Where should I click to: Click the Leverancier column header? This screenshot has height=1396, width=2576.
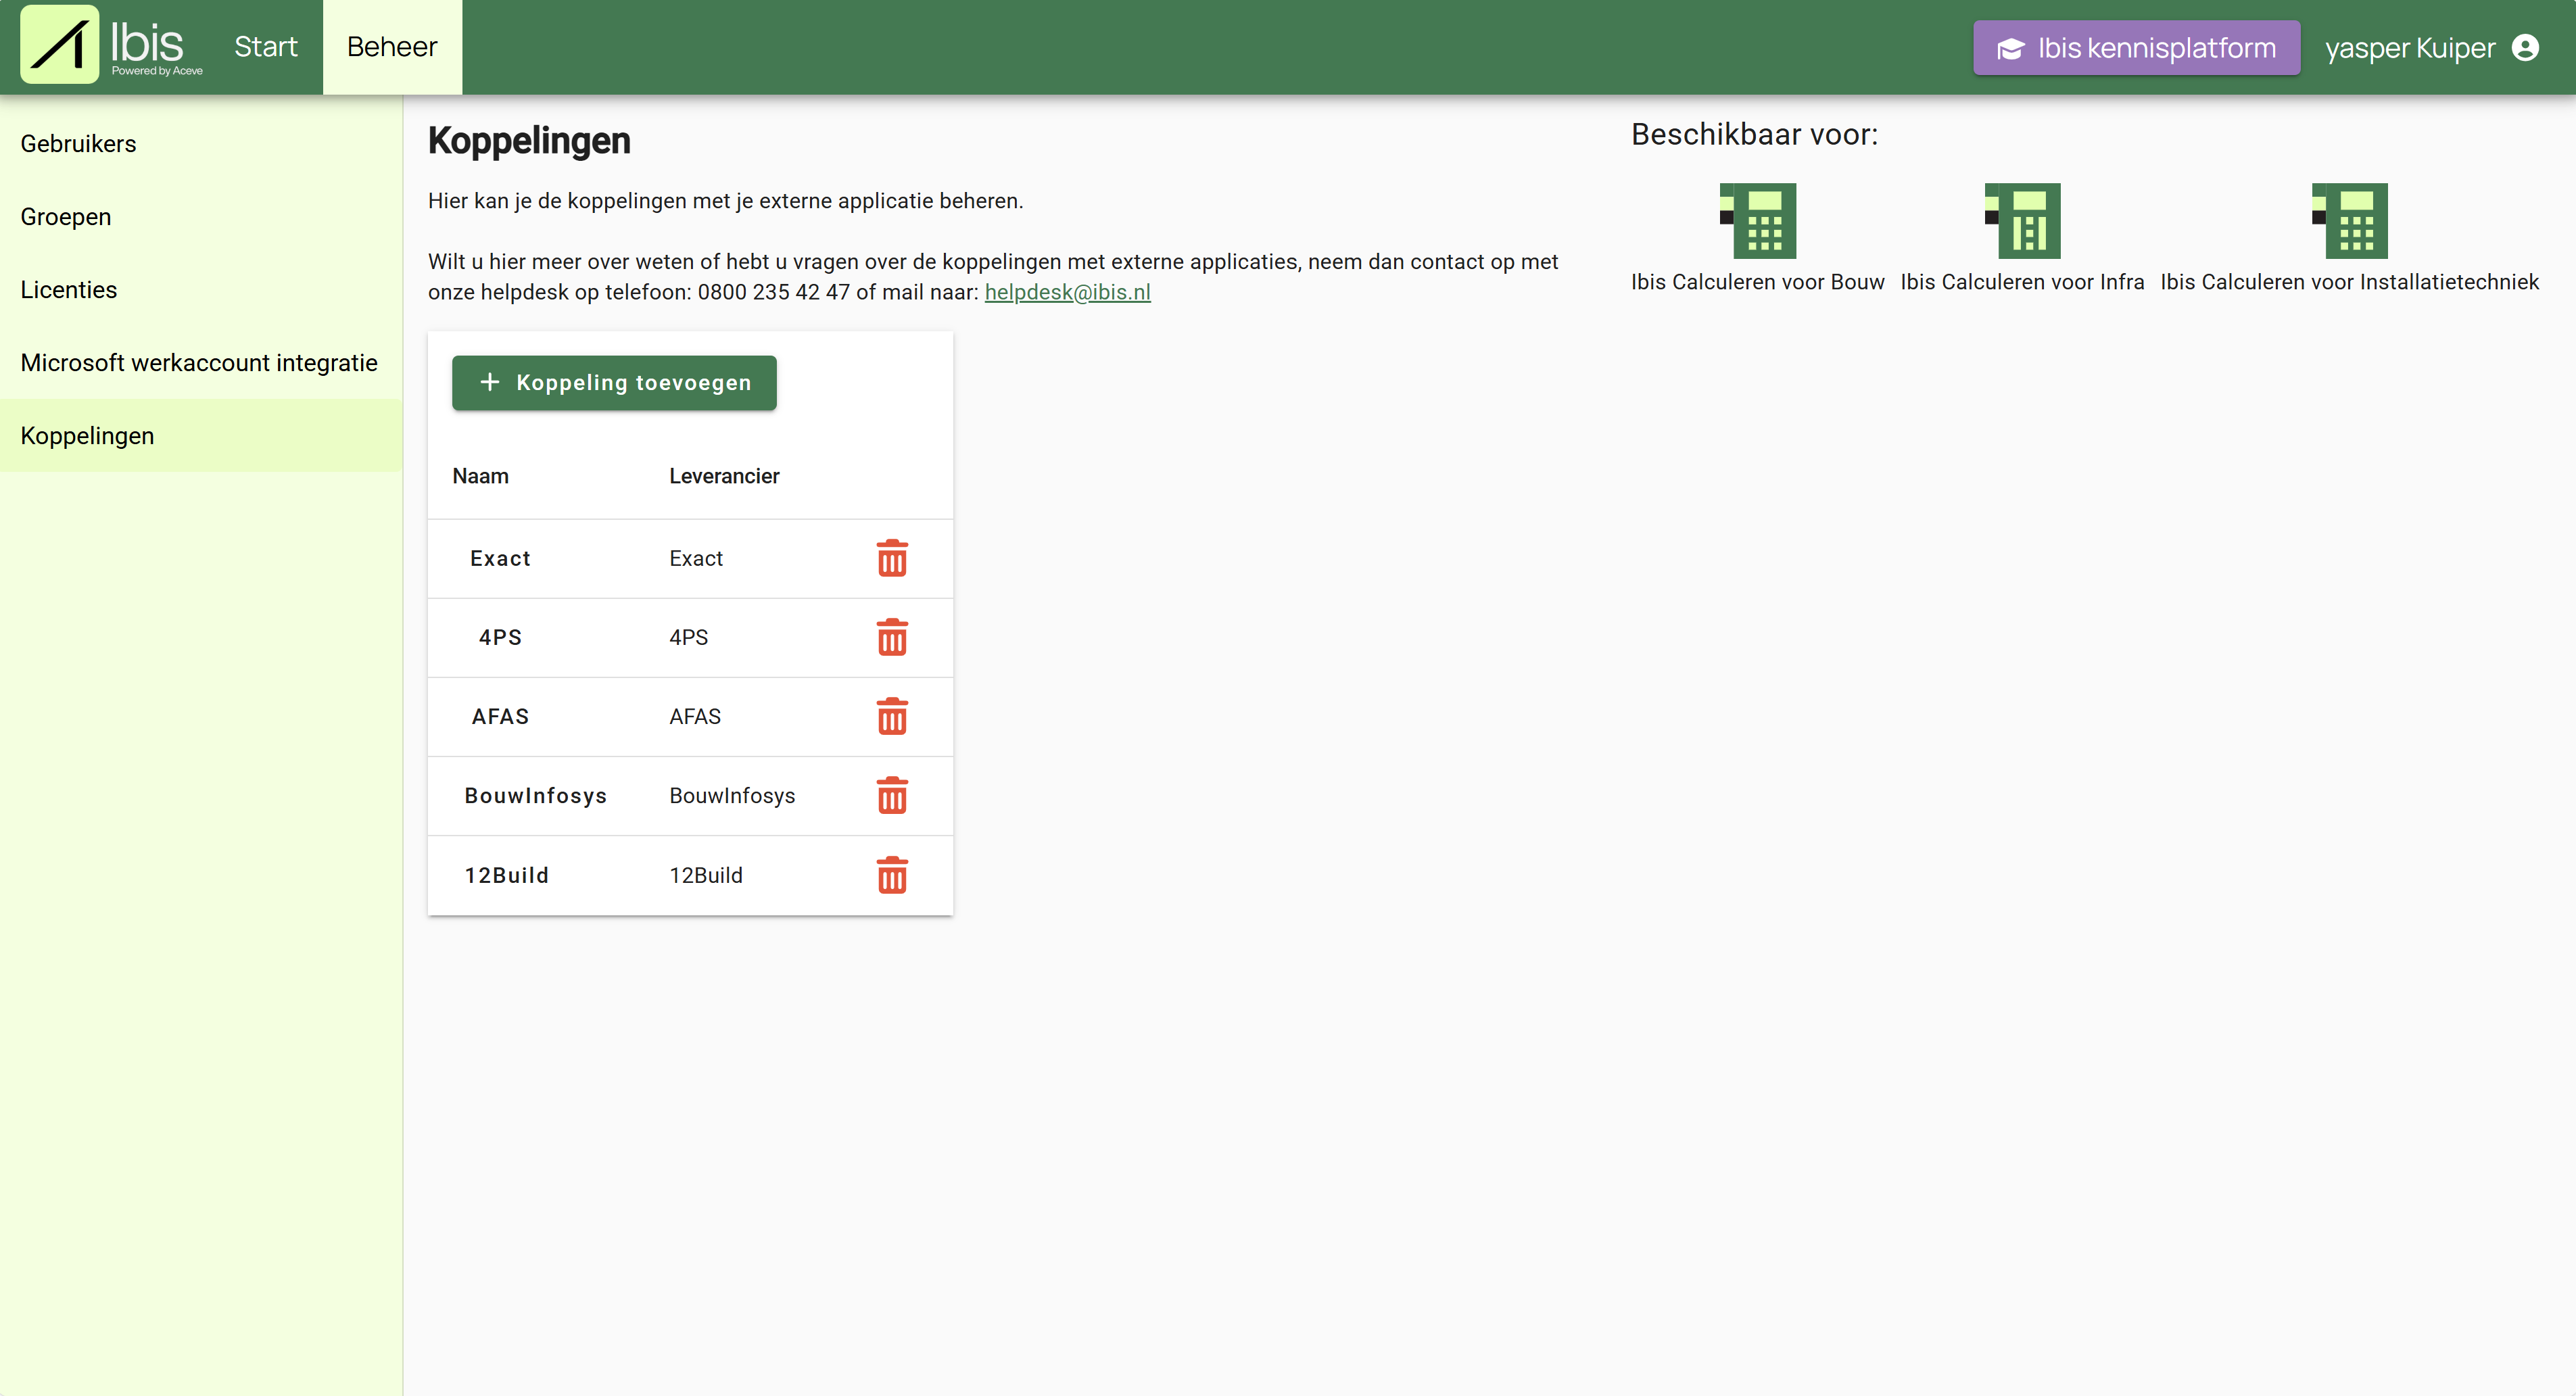click(723, 476)
